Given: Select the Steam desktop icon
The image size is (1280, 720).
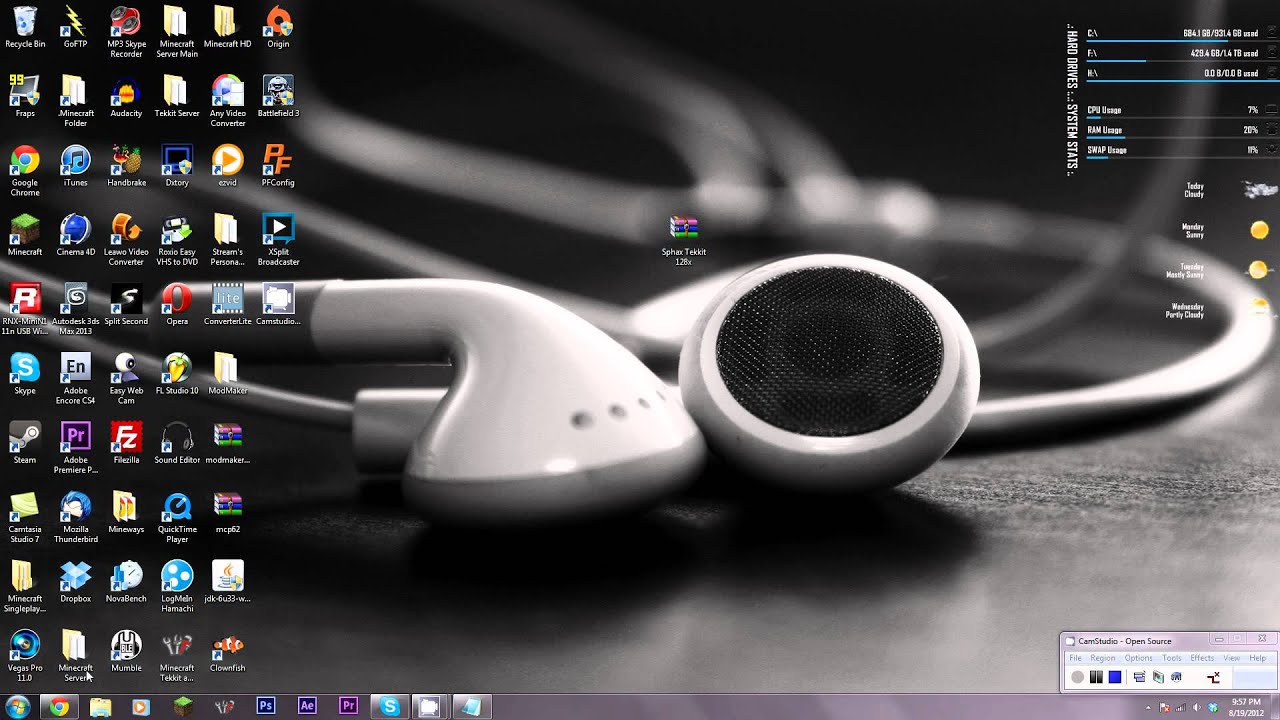Looking at the screenshot, I should click(25, 443).
